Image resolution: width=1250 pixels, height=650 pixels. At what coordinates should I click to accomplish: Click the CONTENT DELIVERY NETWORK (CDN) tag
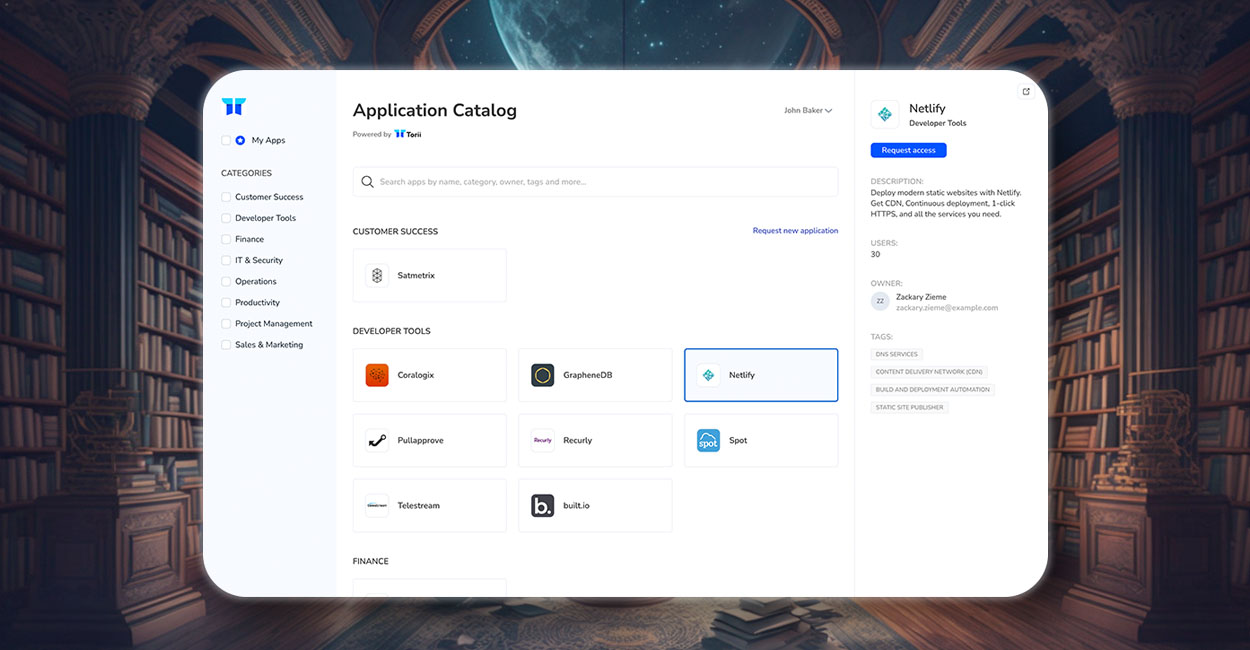coord(929,372)
